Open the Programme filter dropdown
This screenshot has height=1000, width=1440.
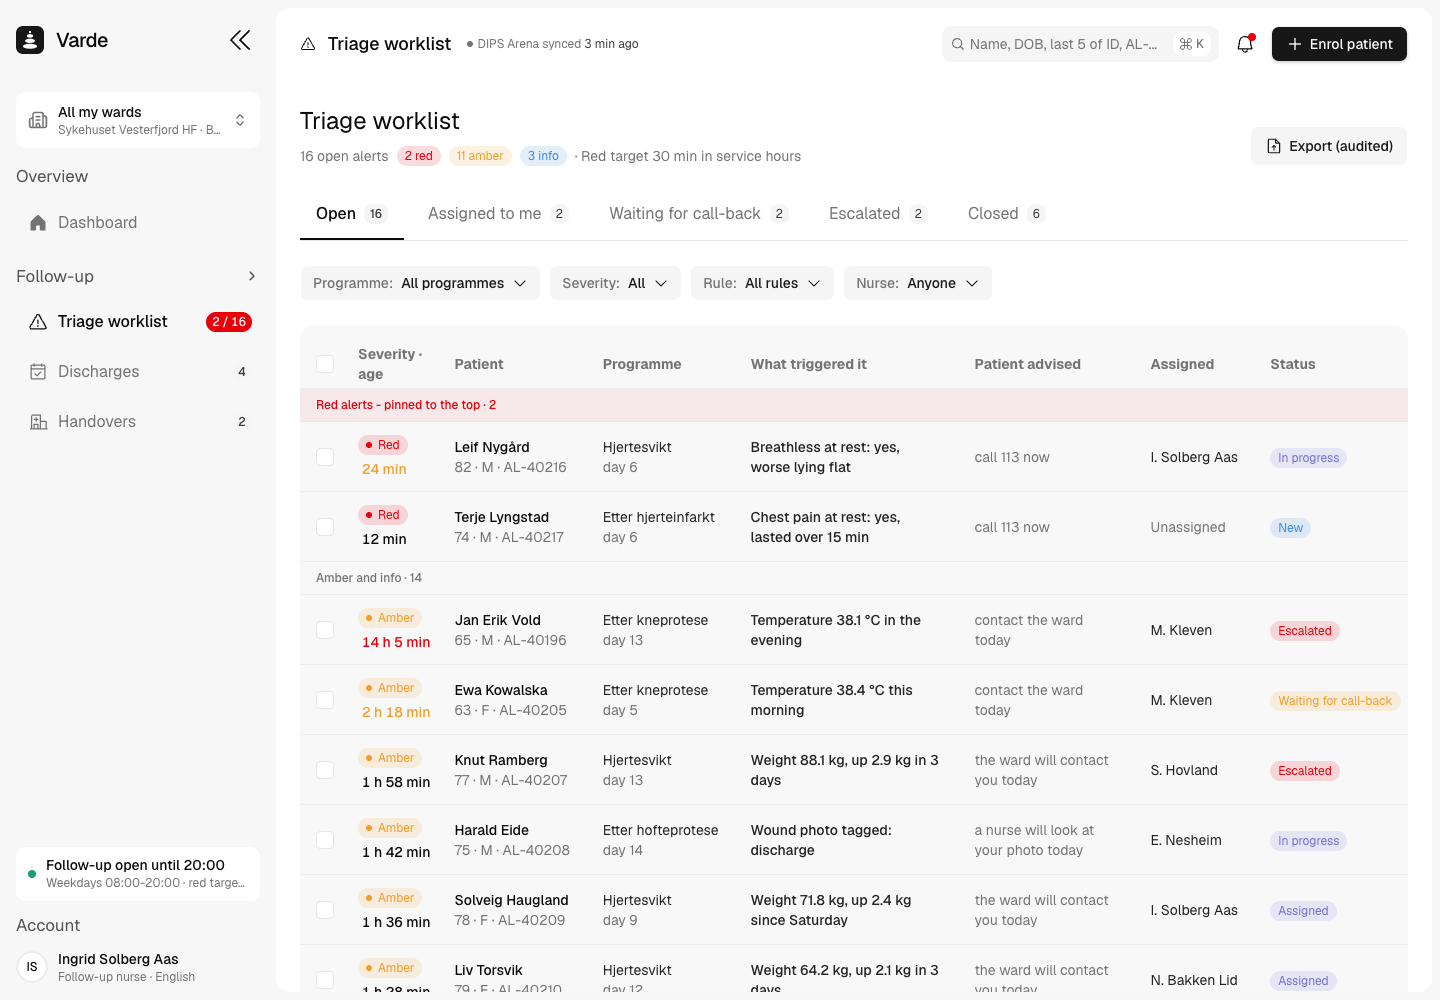click(420, 283)
